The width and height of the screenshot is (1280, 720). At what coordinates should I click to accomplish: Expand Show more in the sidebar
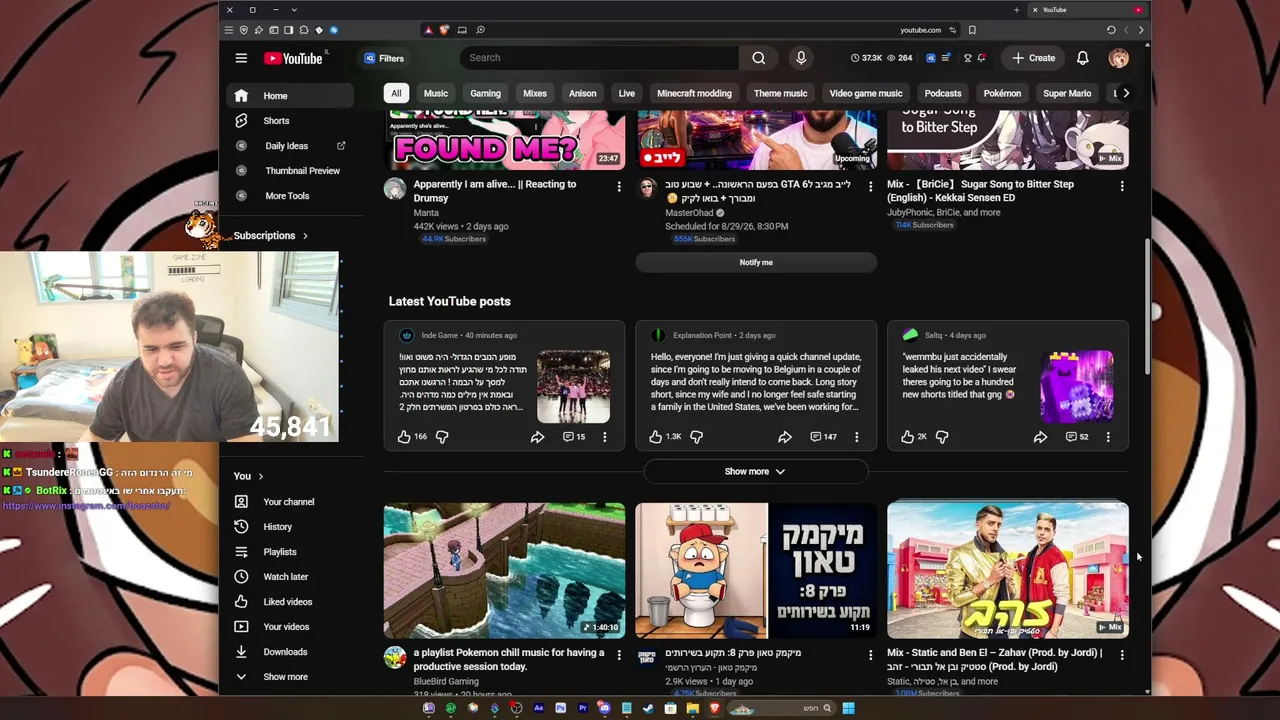[290, 677]
